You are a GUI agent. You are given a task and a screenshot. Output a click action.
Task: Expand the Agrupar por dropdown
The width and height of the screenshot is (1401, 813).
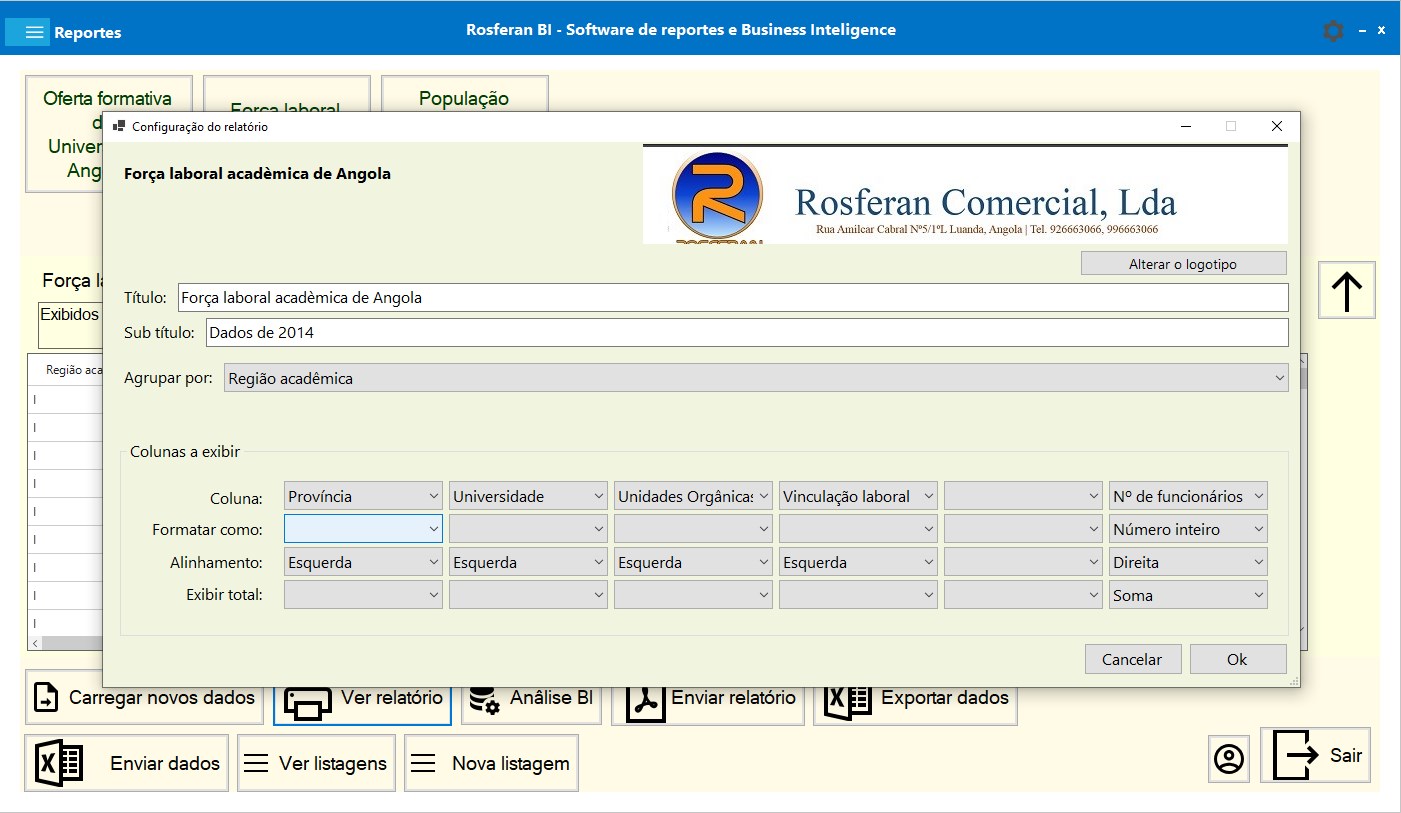(x=756, y=378)
